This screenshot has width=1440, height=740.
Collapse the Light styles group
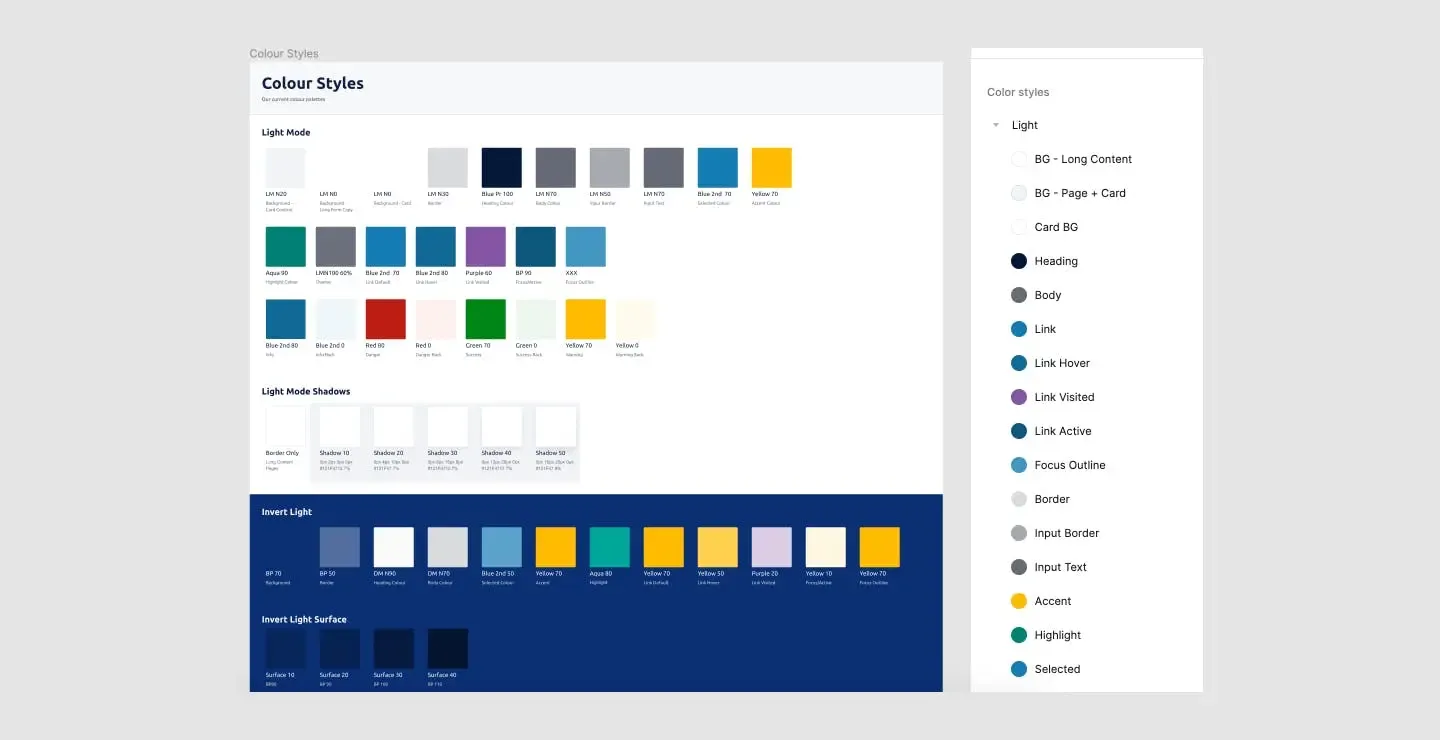point(995,125)
